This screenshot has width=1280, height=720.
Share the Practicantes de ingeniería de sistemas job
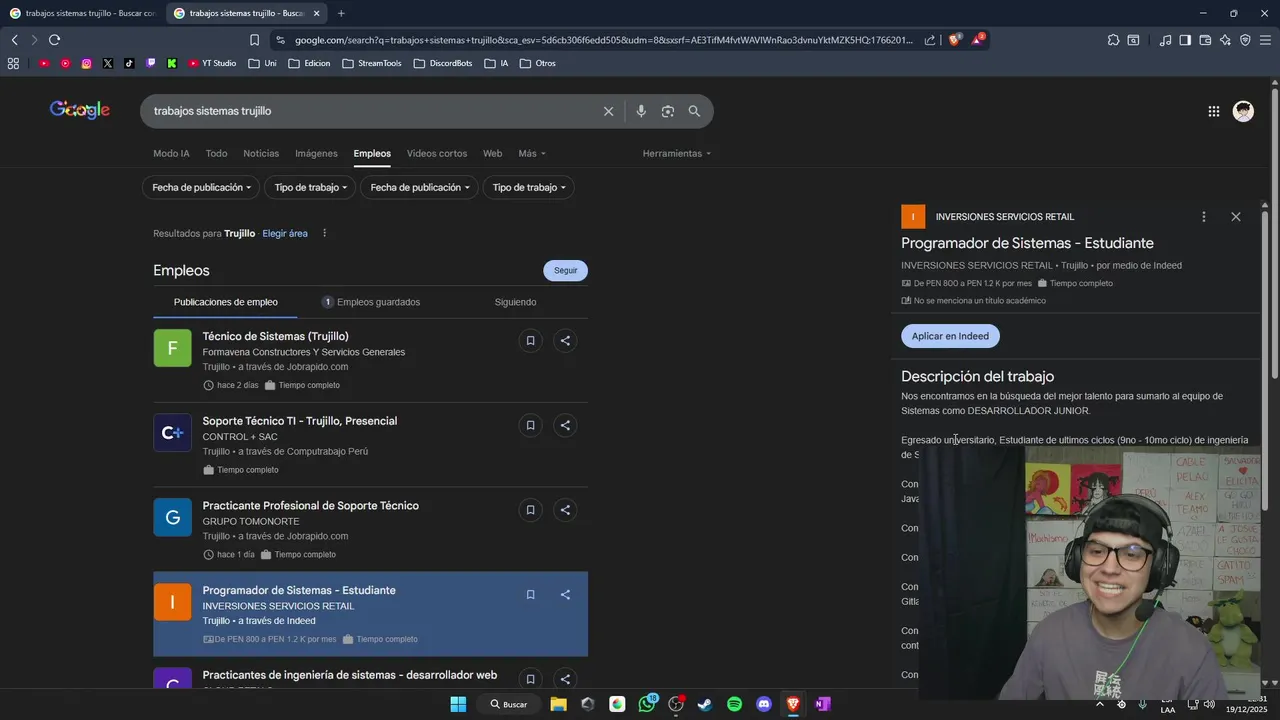565,678
